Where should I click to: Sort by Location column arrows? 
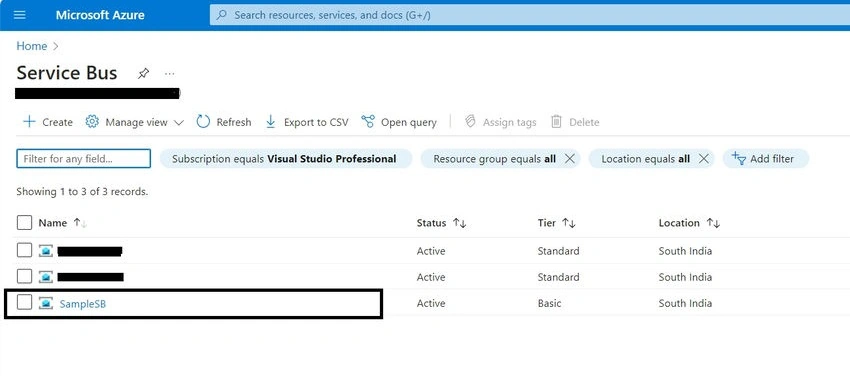click(x=713, y=223)
